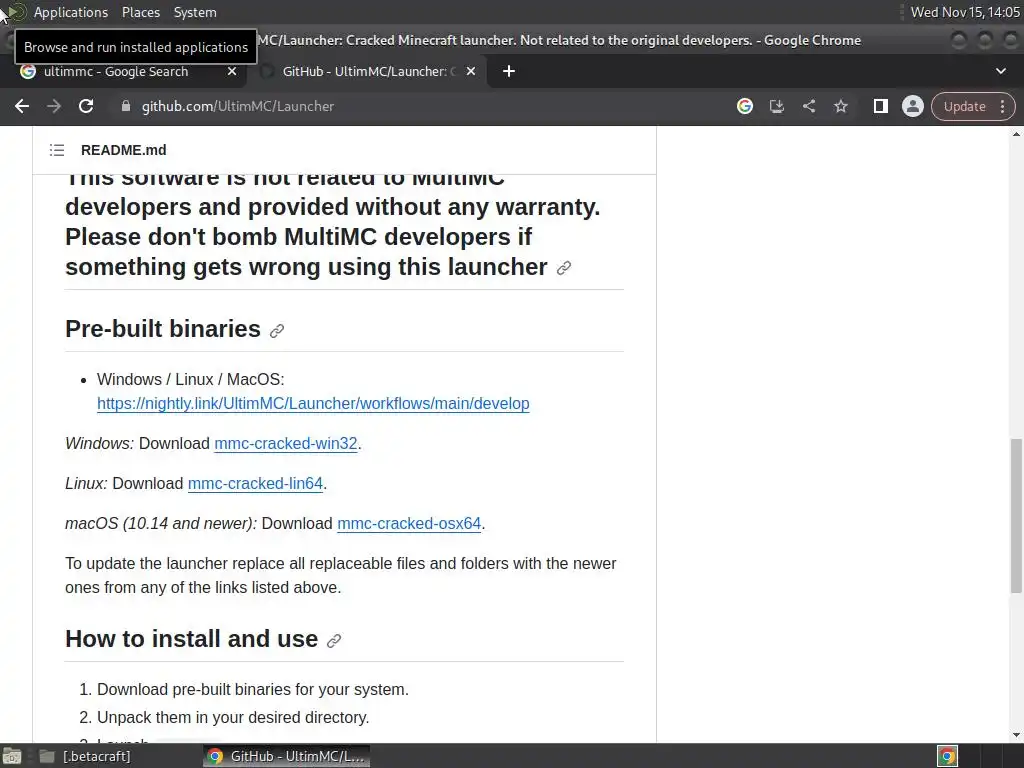Download mmc-cracked-osx64

[x=409, y=523]
